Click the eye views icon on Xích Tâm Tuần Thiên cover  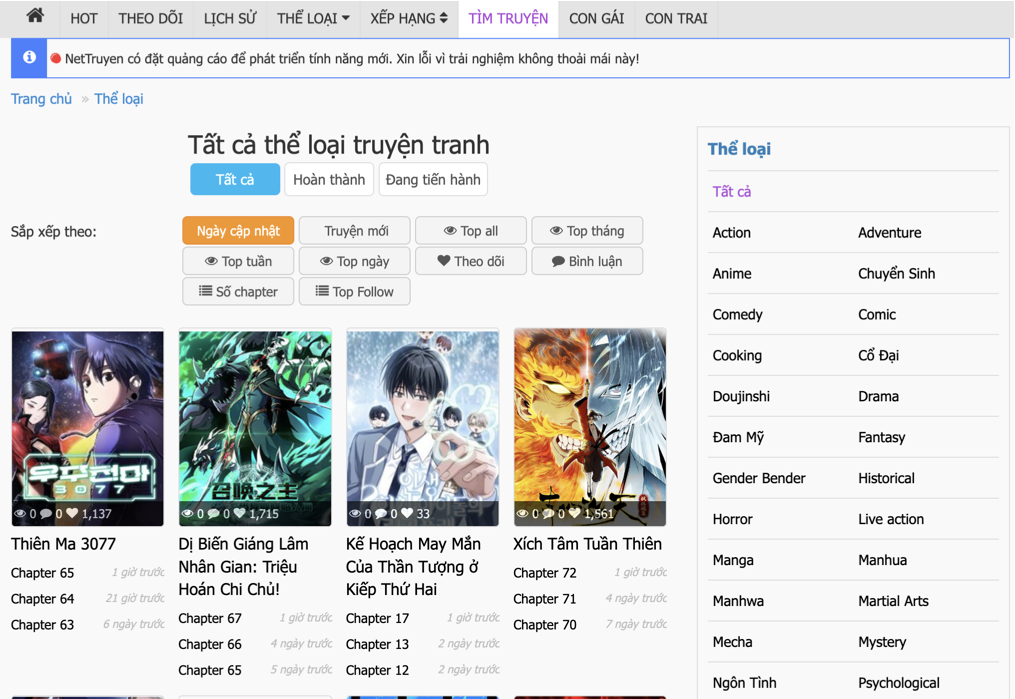[x=522, y=513]
